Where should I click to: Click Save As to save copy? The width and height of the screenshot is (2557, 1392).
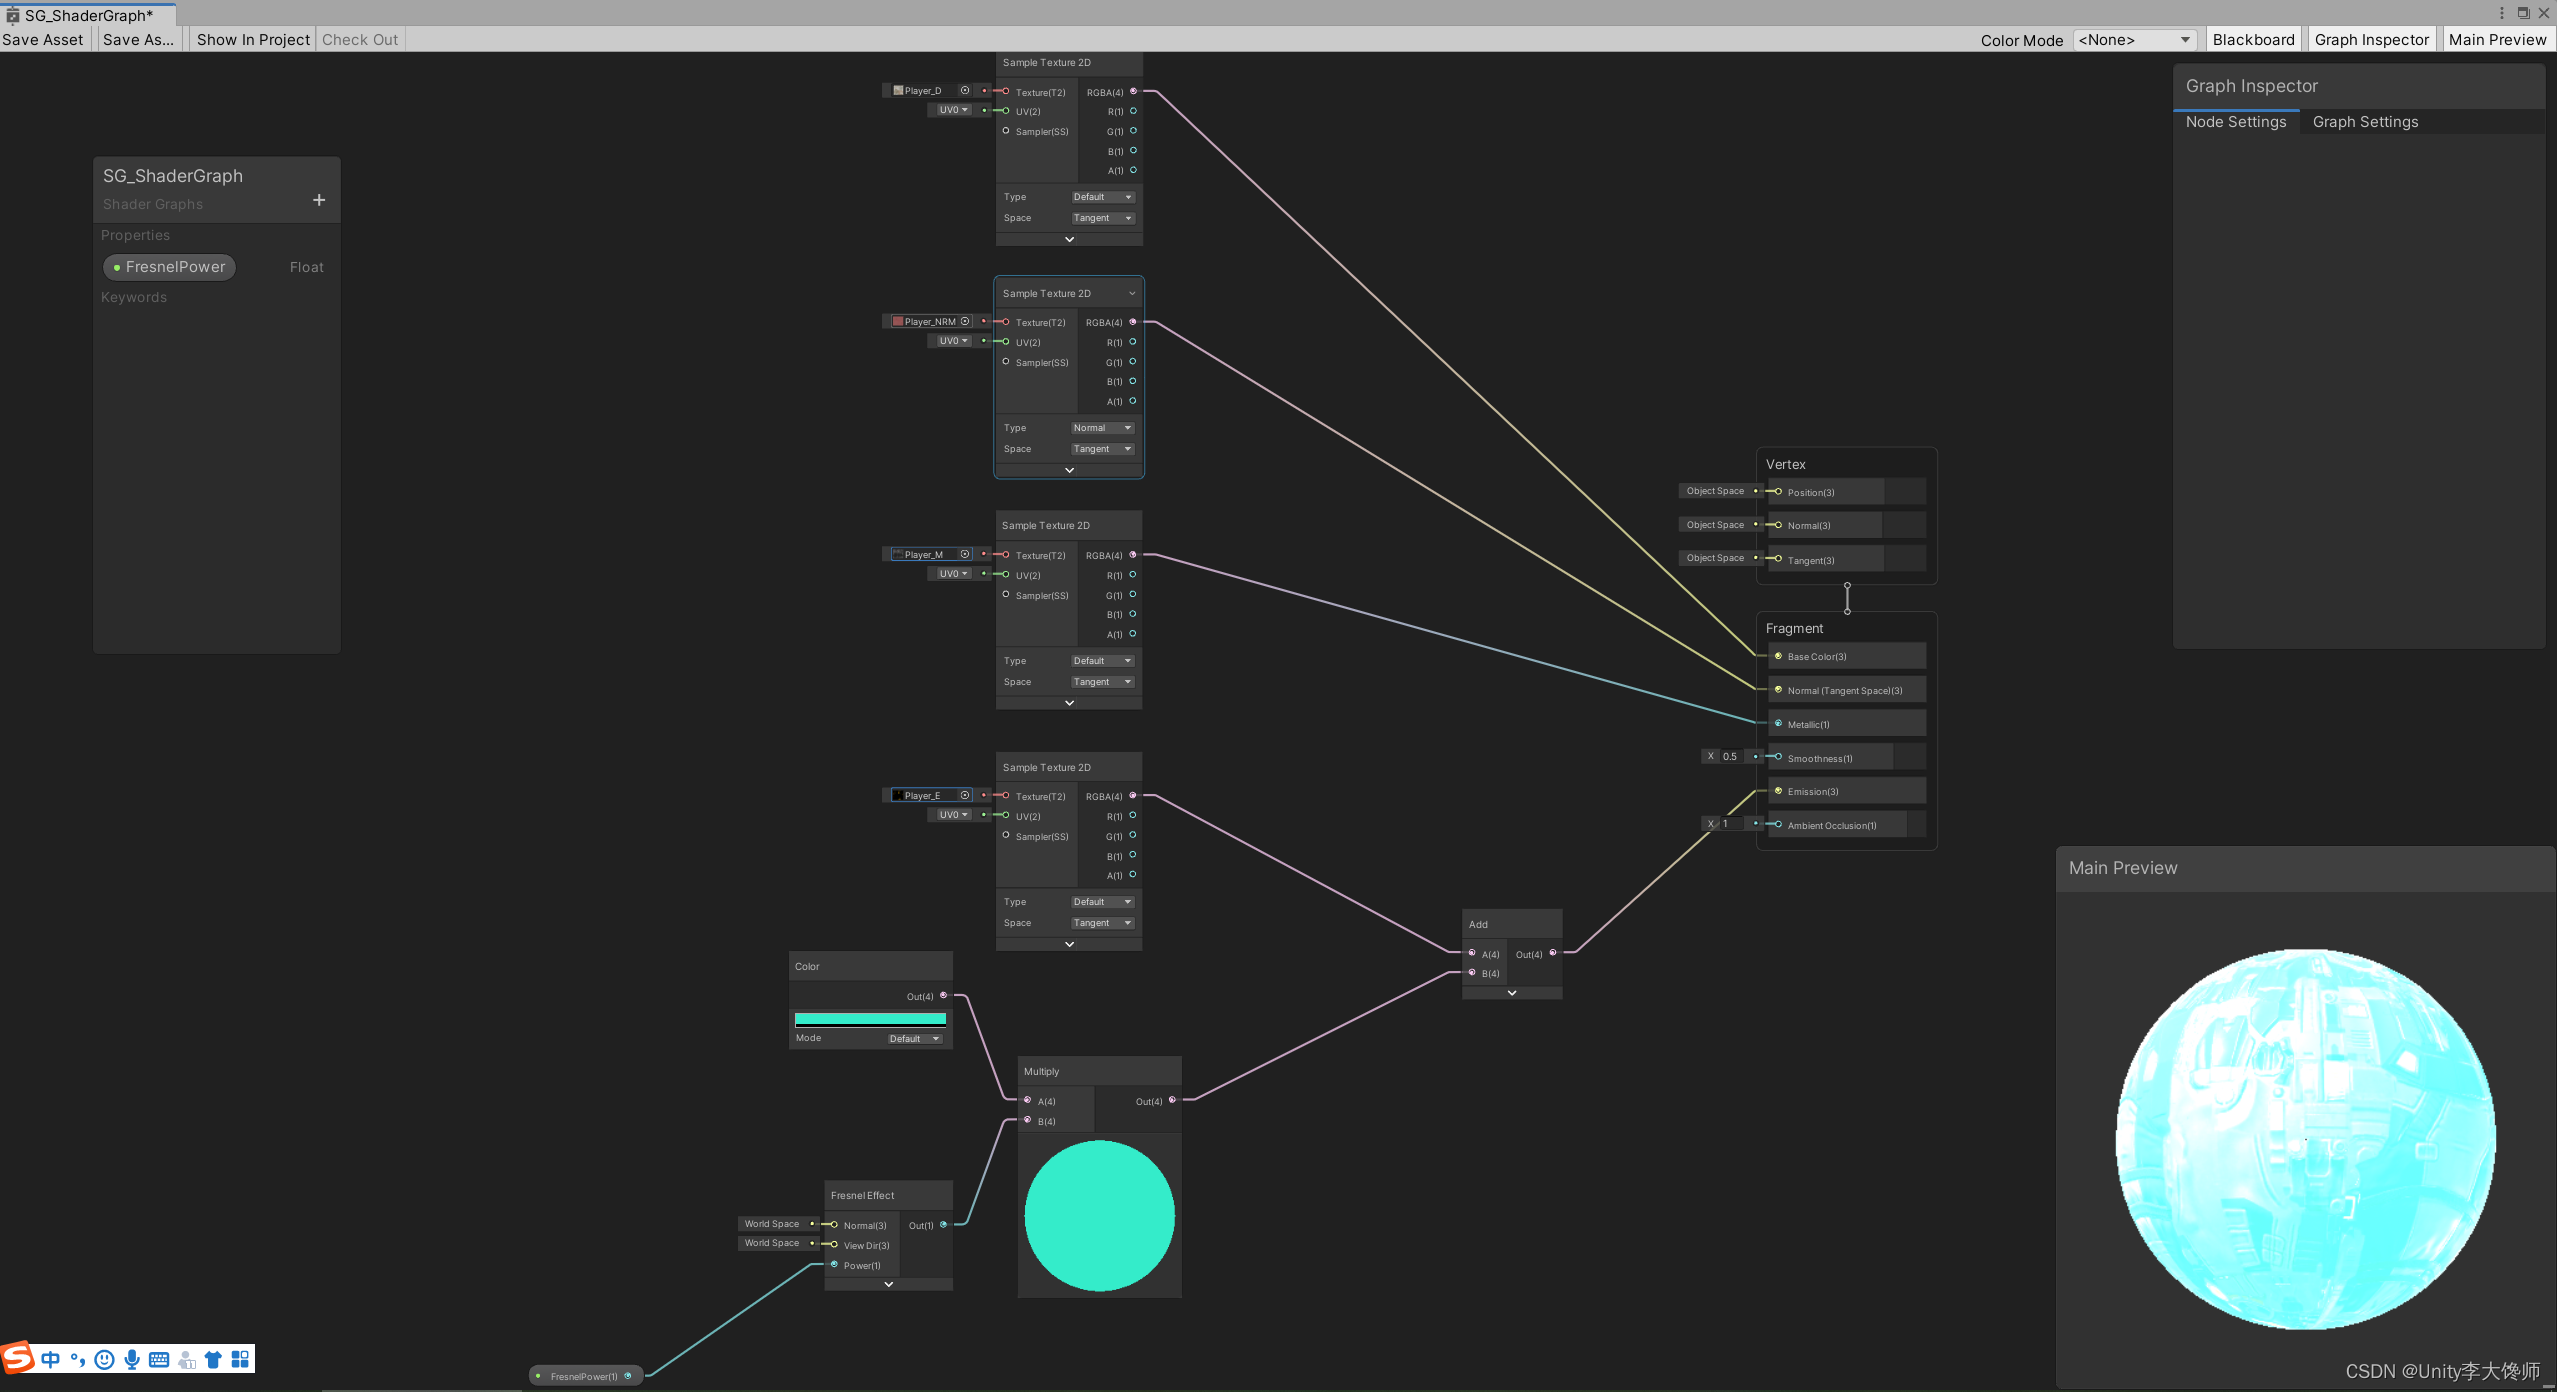tap(135, 38)
